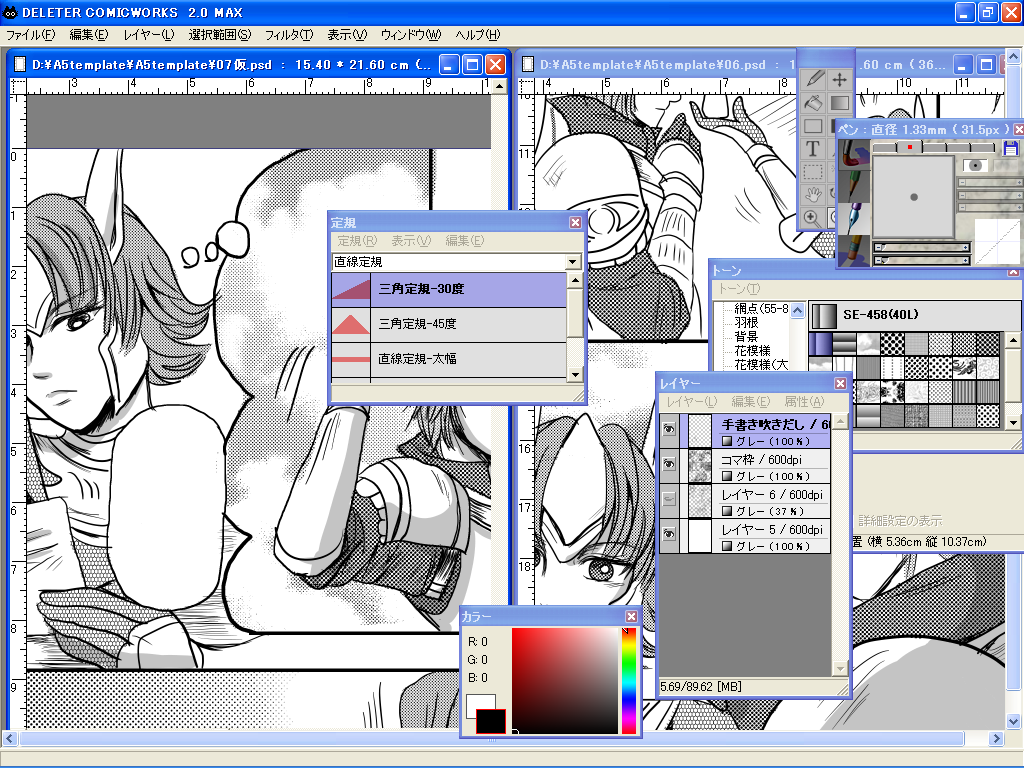Open 定規(R) menu in Ruler panel

pos(357,241)
